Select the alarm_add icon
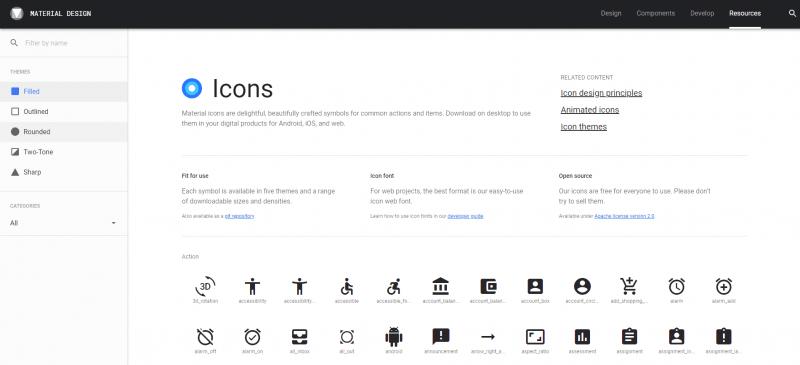 (x=723, y=286)
